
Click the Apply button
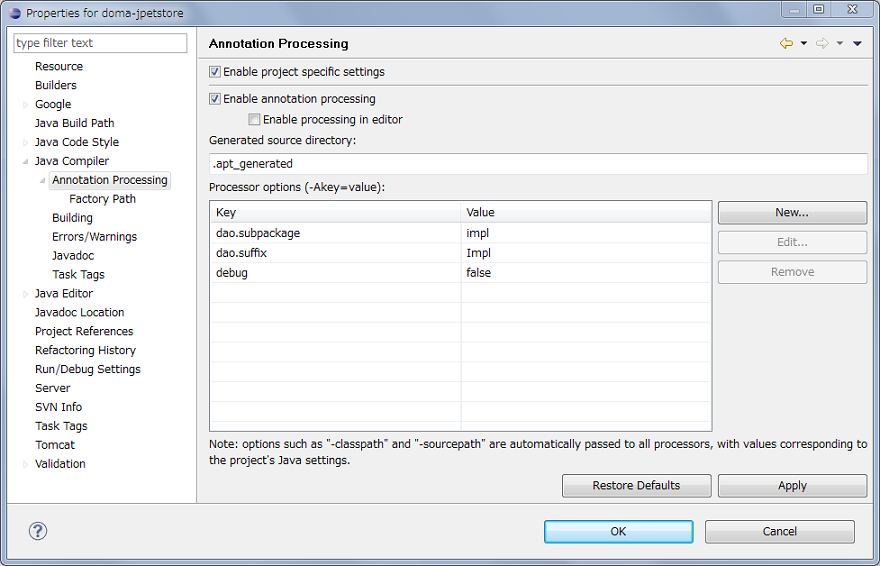click(792, 486)
